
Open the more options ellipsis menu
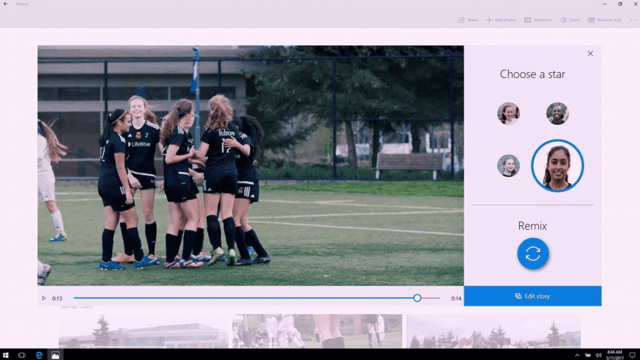(x=633, y=20)
